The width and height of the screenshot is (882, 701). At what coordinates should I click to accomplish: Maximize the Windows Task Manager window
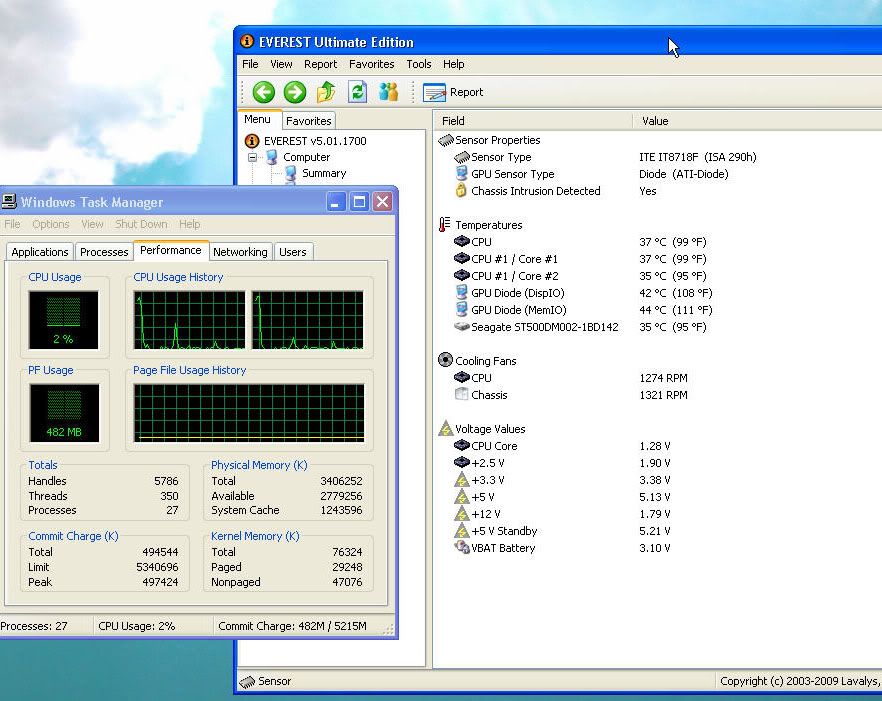click(359, 201)
